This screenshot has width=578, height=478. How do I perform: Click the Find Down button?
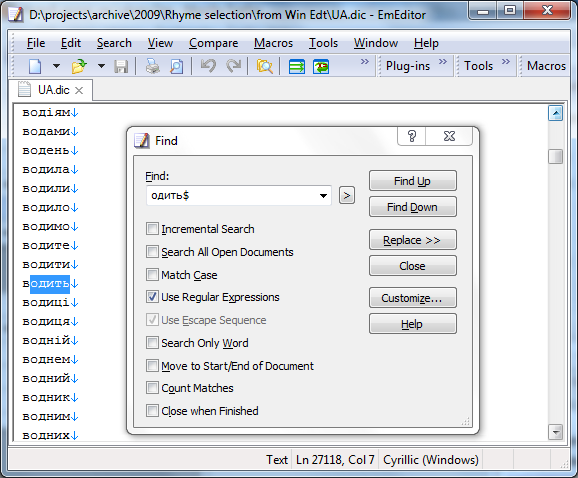pos(412,207)
